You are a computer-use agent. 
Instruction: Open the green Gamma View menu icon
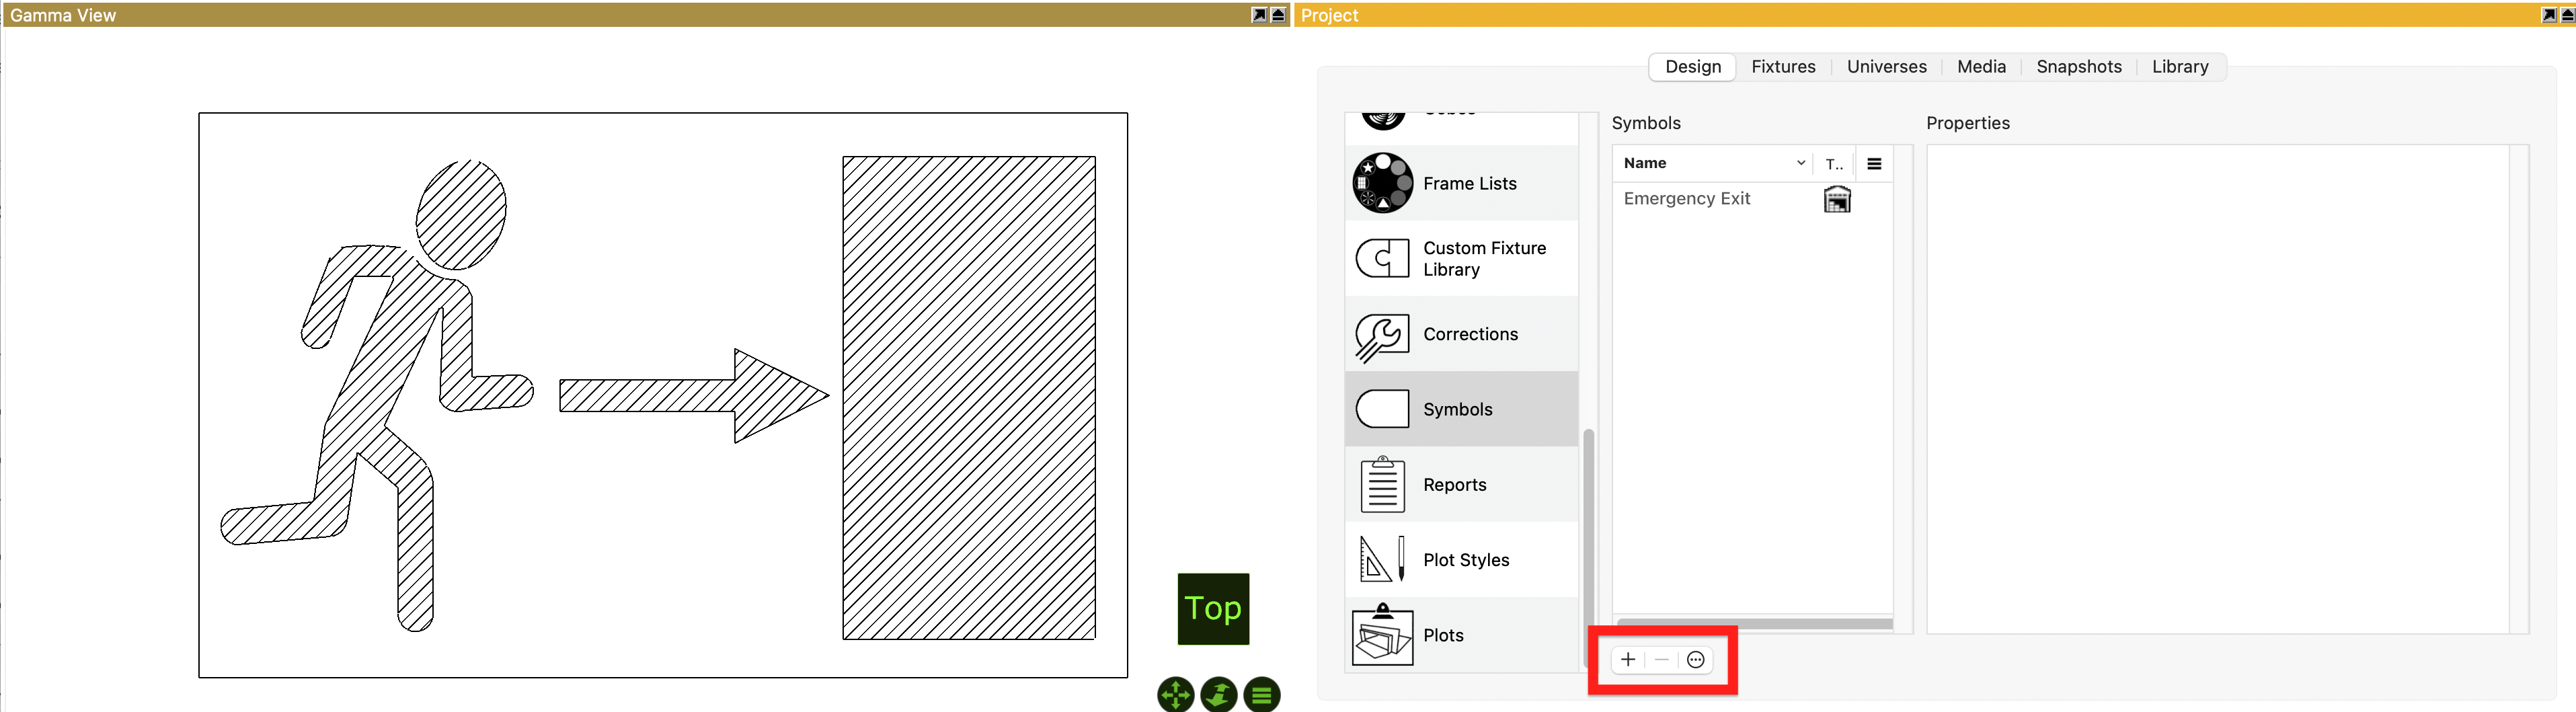tap(1261, 694)
